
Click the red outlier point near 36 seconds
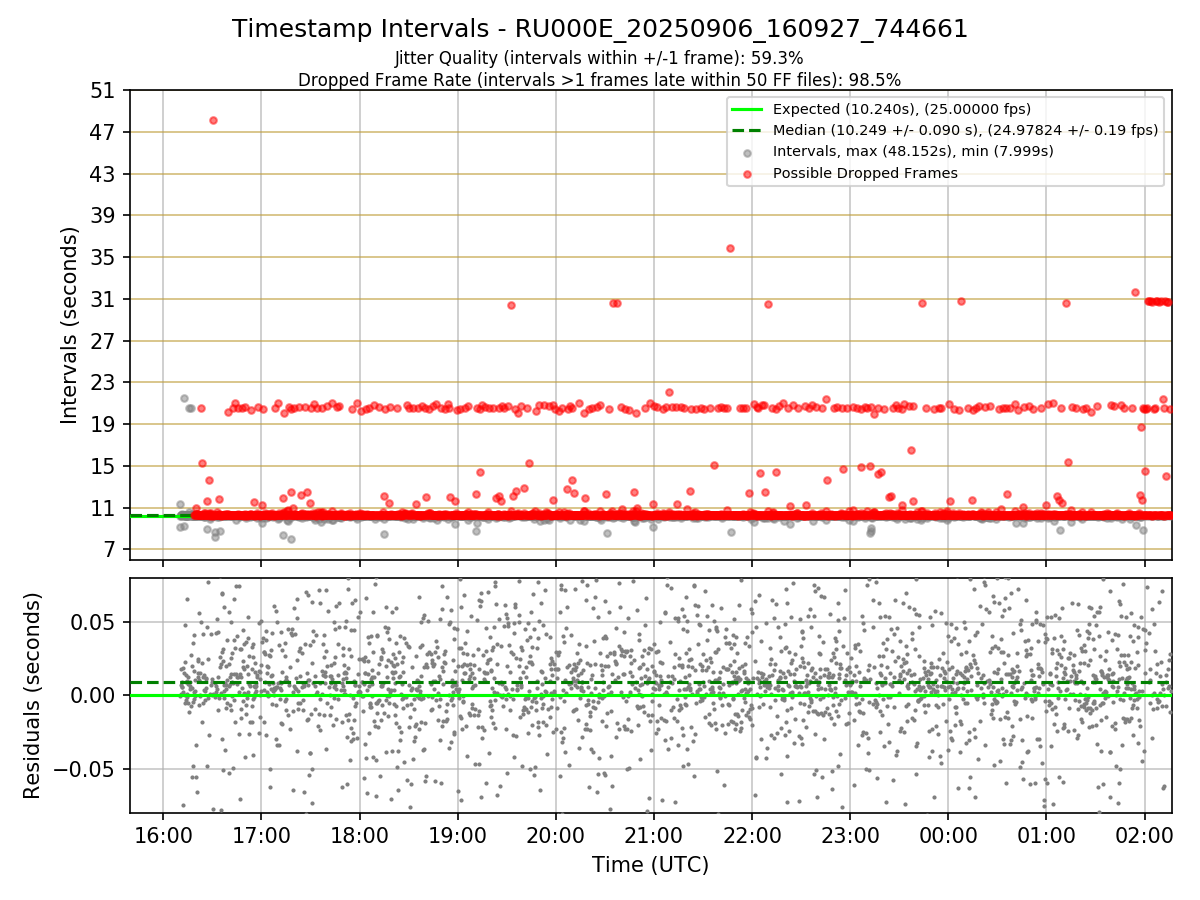730,248
